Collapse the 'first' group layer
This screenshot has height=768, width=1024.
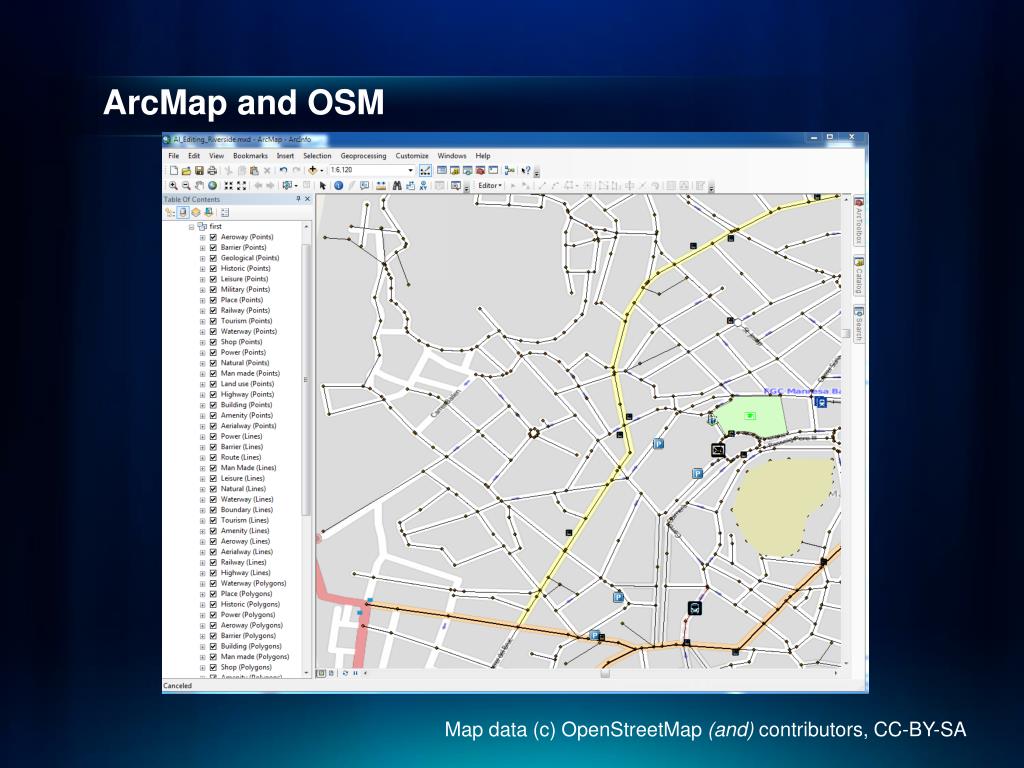tap(191, 227)
